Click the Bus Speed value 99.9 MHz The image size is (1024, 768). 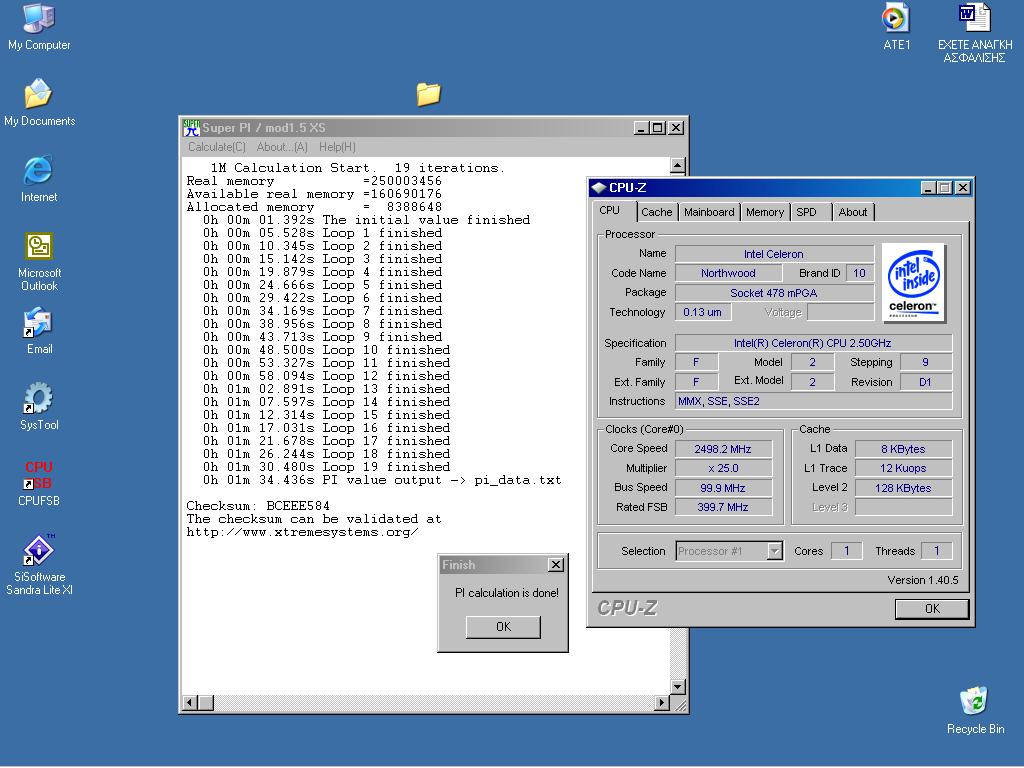pos(723,488)
